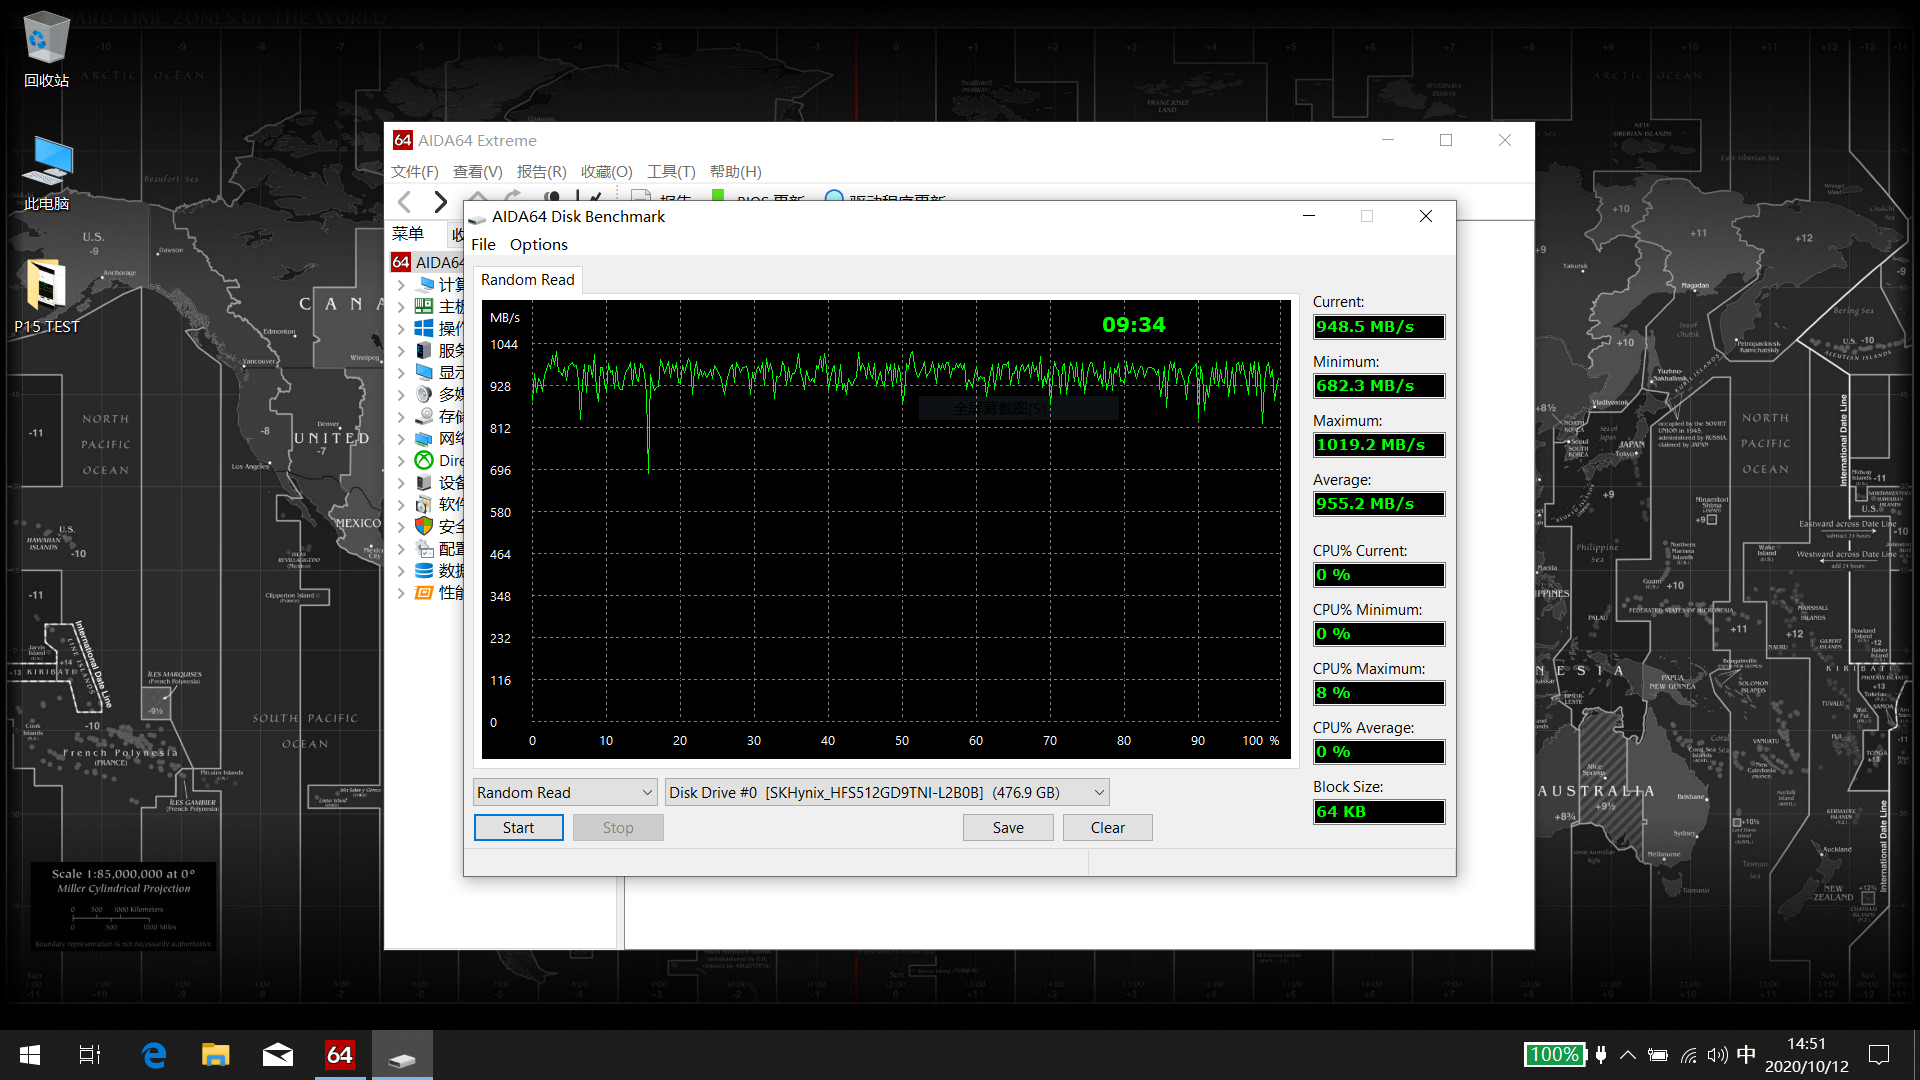
Task: Select the DirectX Xbox-logo tree icon
Action: point(424,461)
